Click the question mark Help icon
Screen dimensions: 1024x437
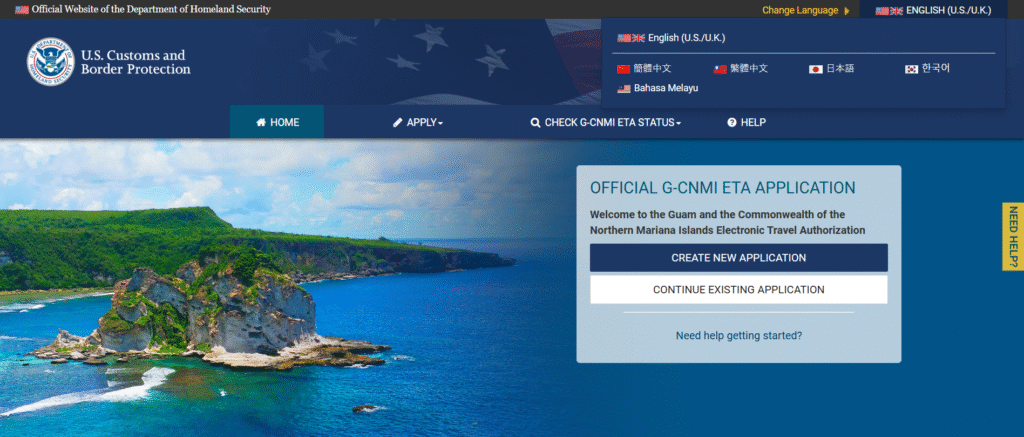732,123
